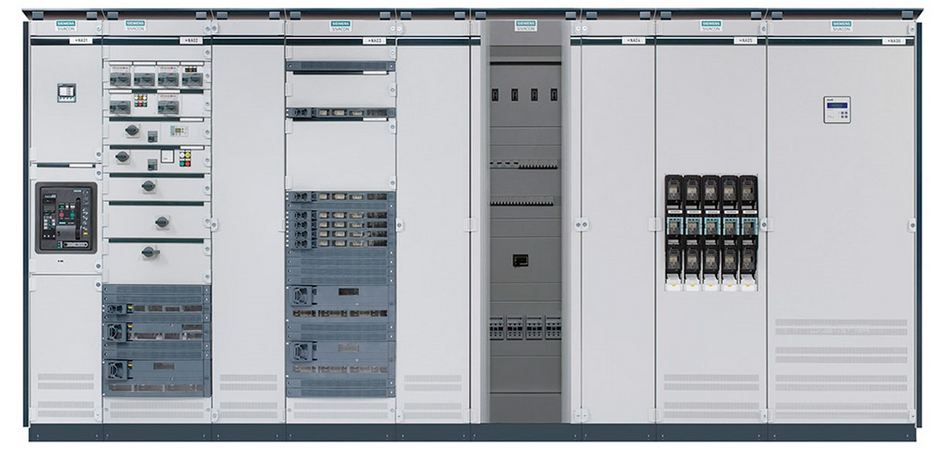
Task: Click the power meter display on leftmost cabinet
Action: click(66, 92)
